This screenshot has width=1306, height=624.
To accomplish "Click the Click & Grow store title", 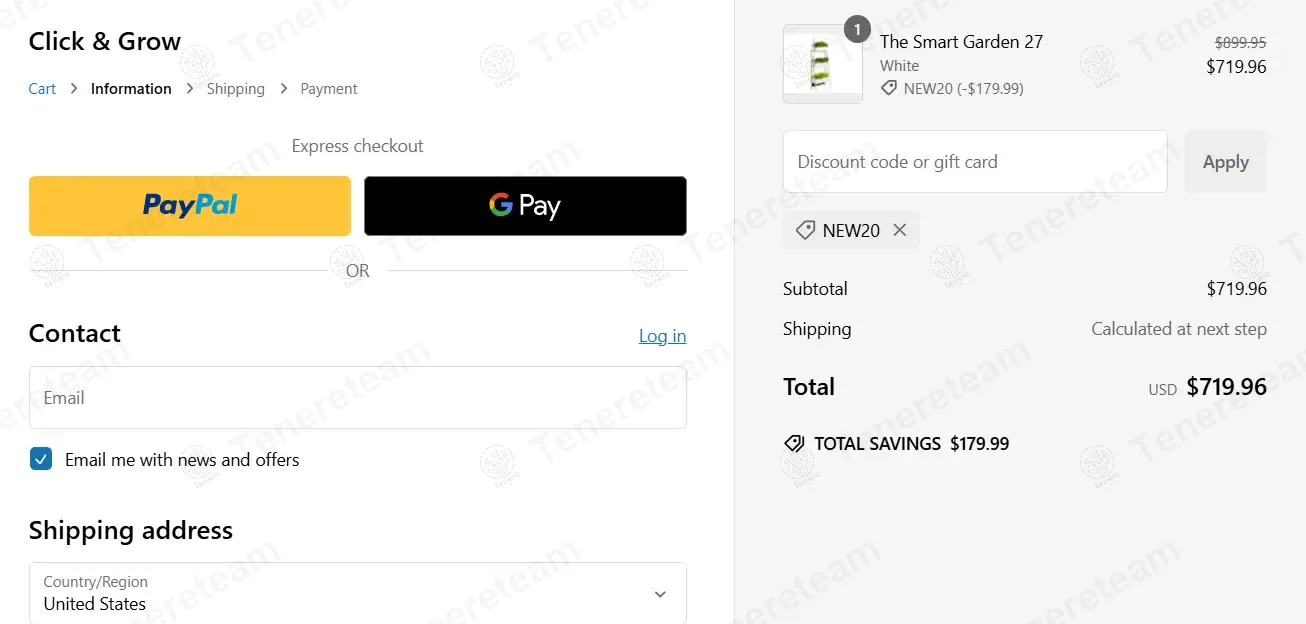I will coord(105,42).
